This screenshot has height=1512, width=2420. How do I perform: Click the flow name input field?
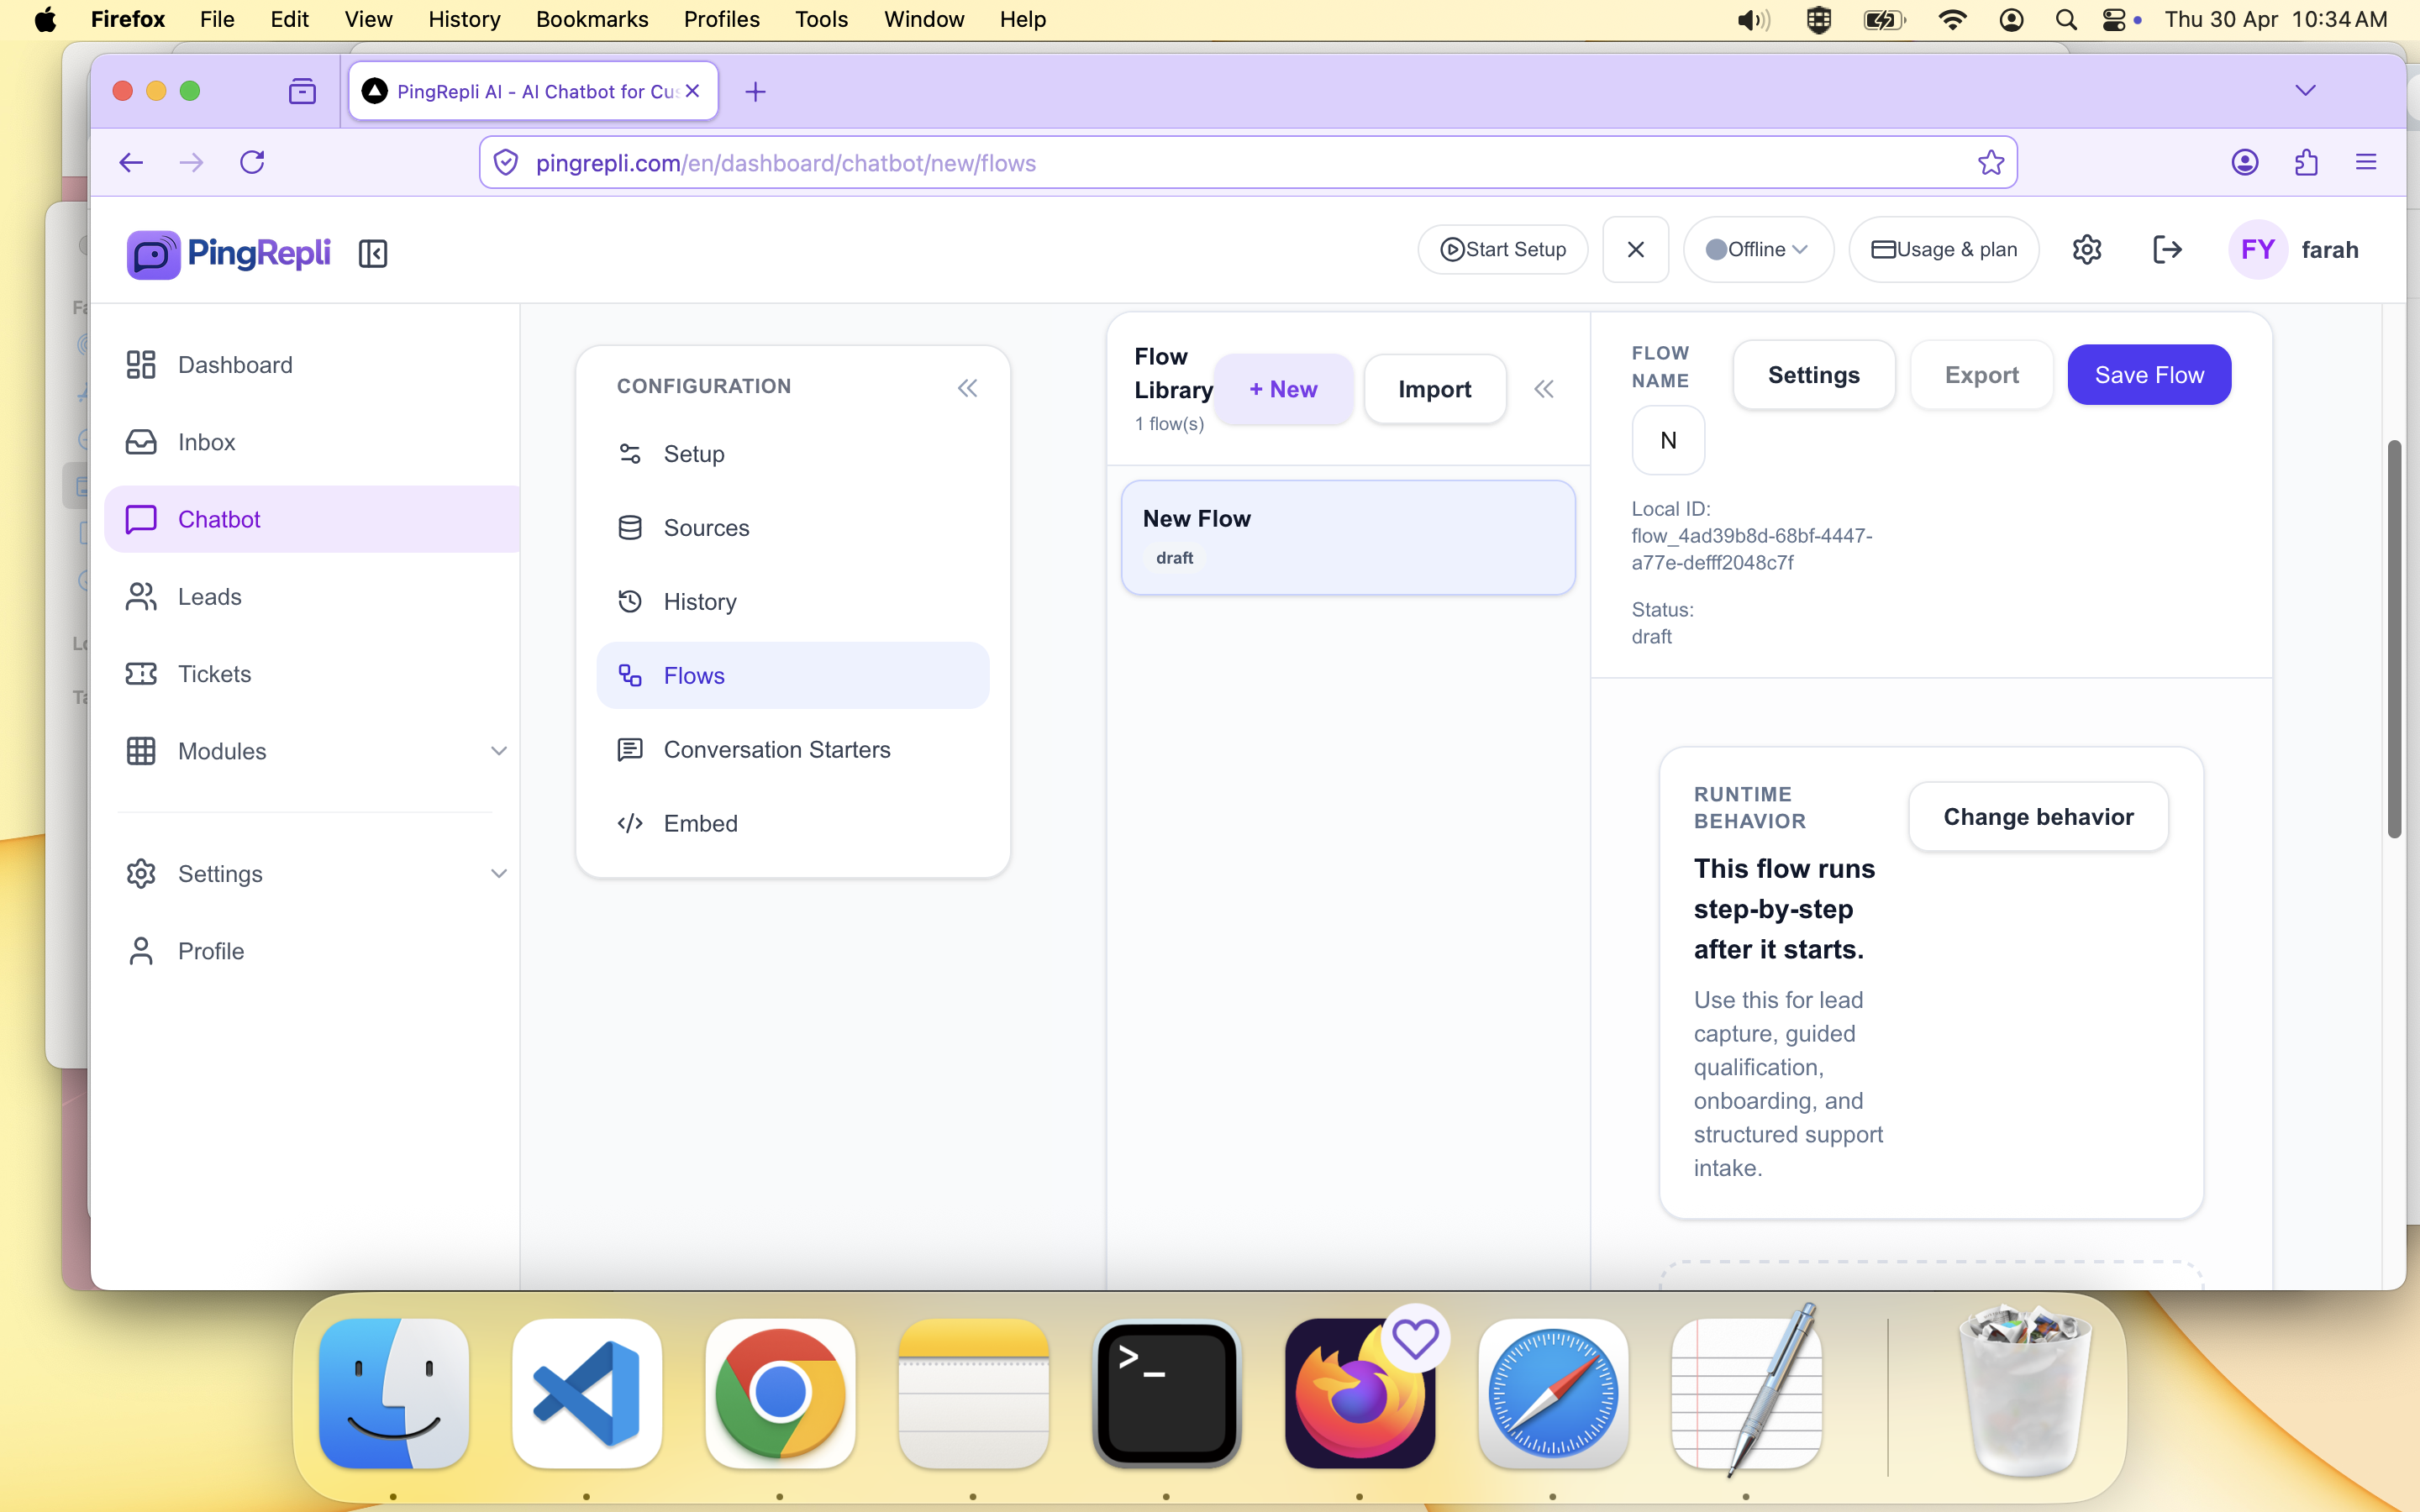(1668, 440)
